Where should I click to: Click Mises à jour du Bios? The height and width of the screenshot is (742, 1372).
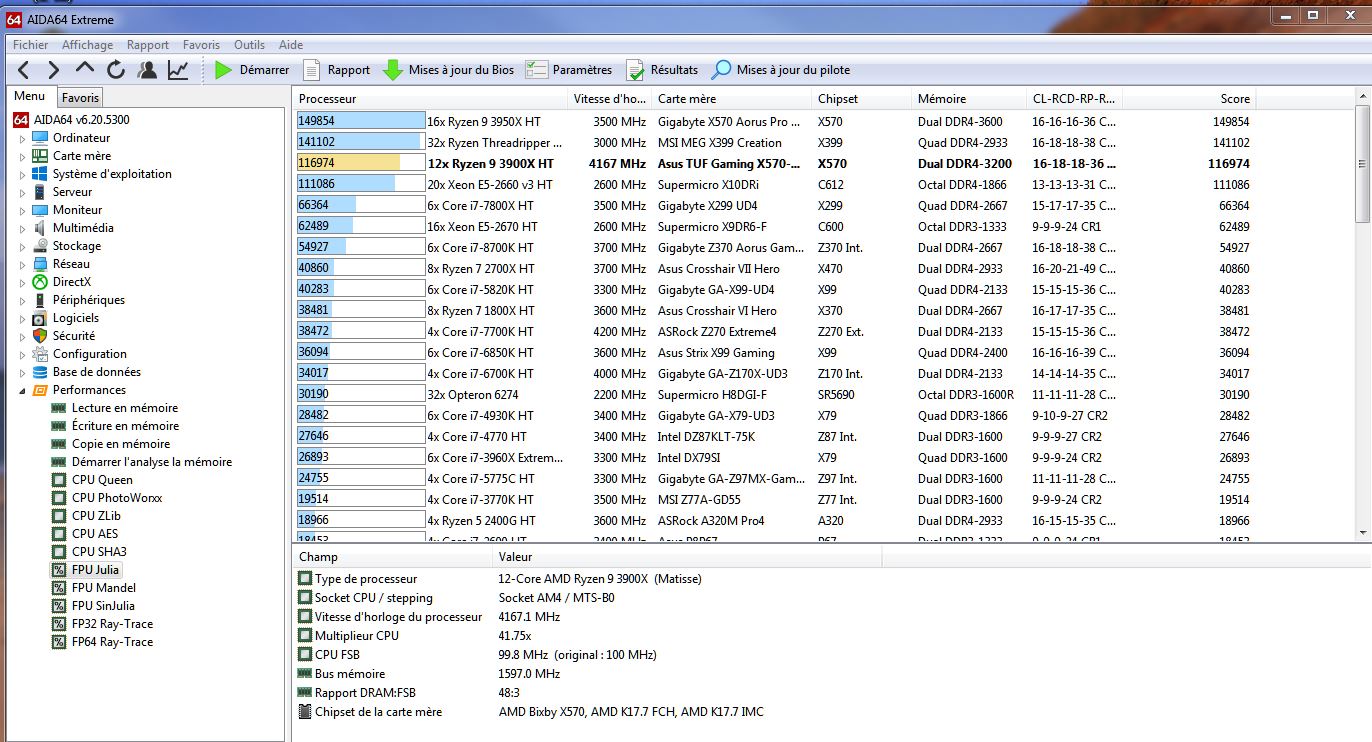(x=449, y=70)
